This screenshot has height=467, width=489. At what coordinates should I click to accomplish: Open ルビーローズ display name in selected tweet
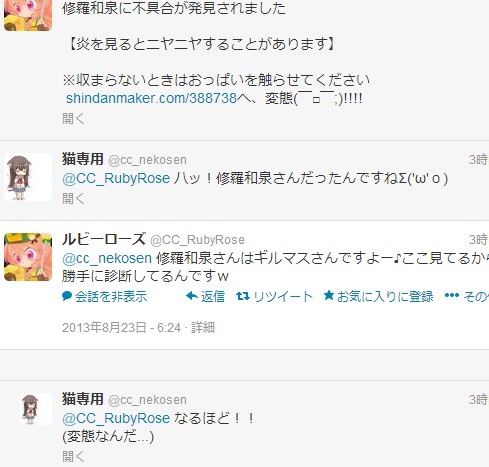coord(104,239)
